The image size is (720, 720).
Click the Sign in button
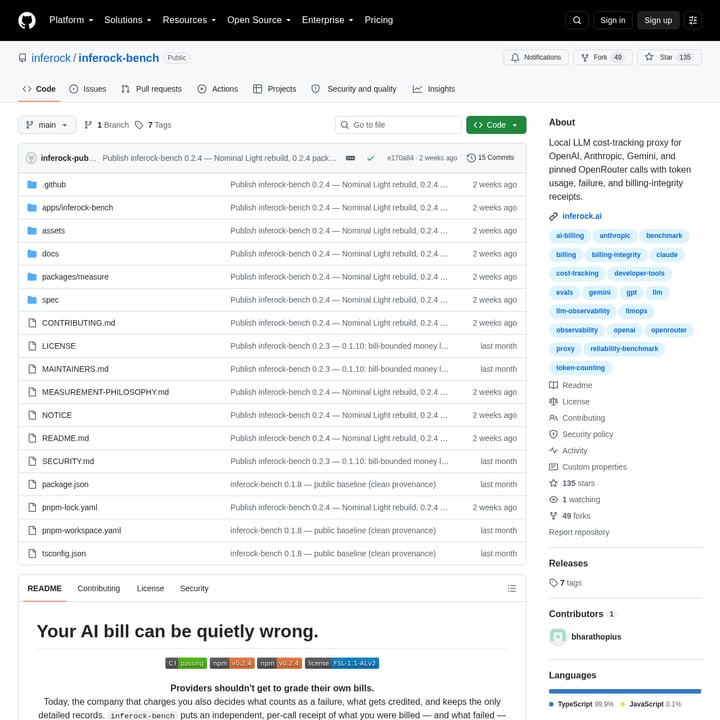(x=613, y=20)
